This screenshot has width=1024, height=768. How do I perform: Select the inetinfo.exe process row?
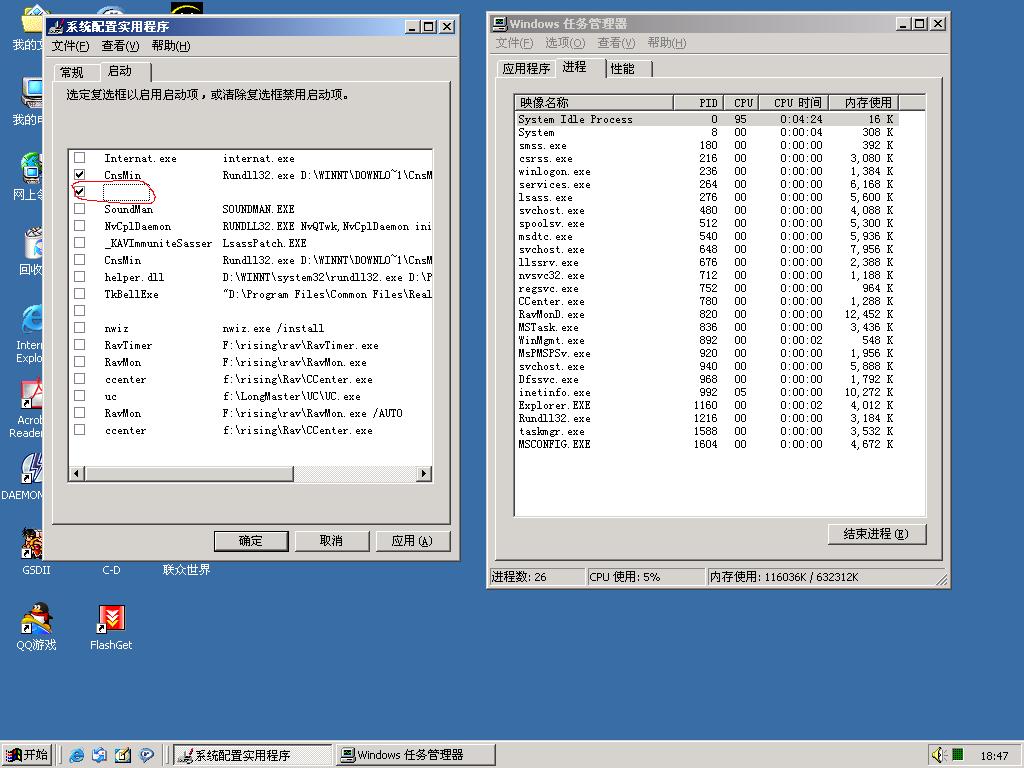pyautogui.click(x=707, y=392)
